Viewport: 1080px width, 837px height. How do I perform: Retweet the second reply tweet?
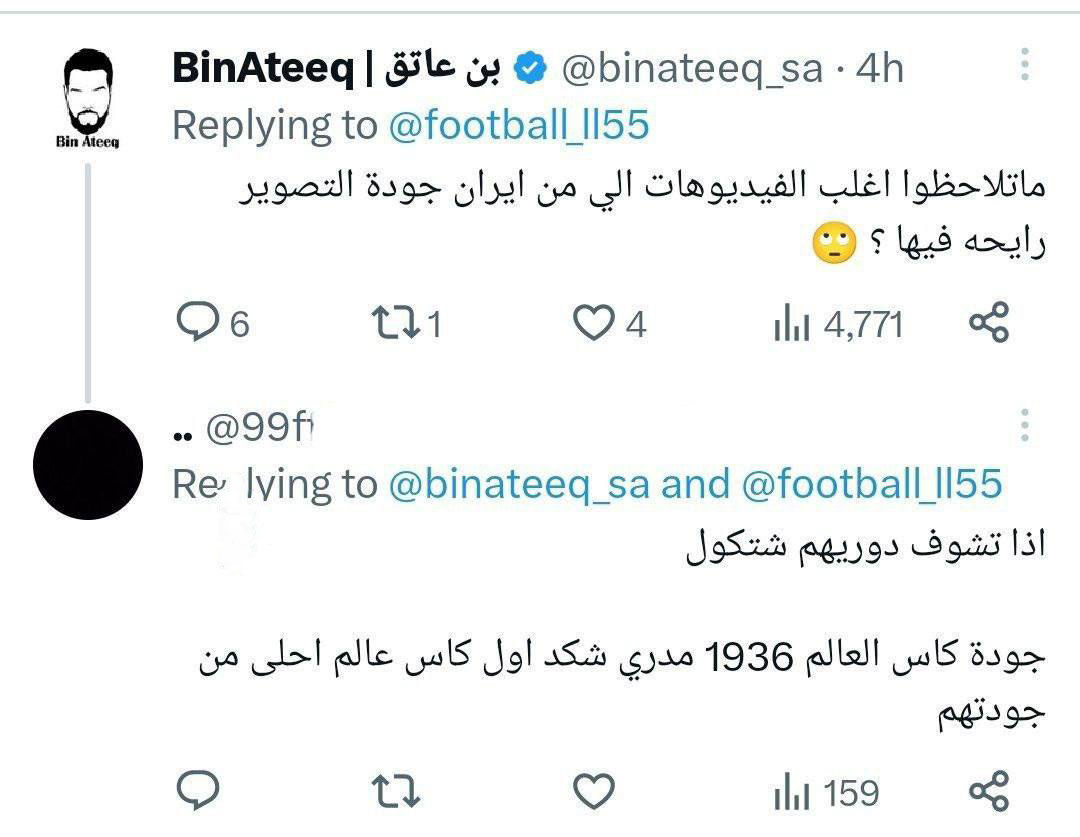click(395, 792)
